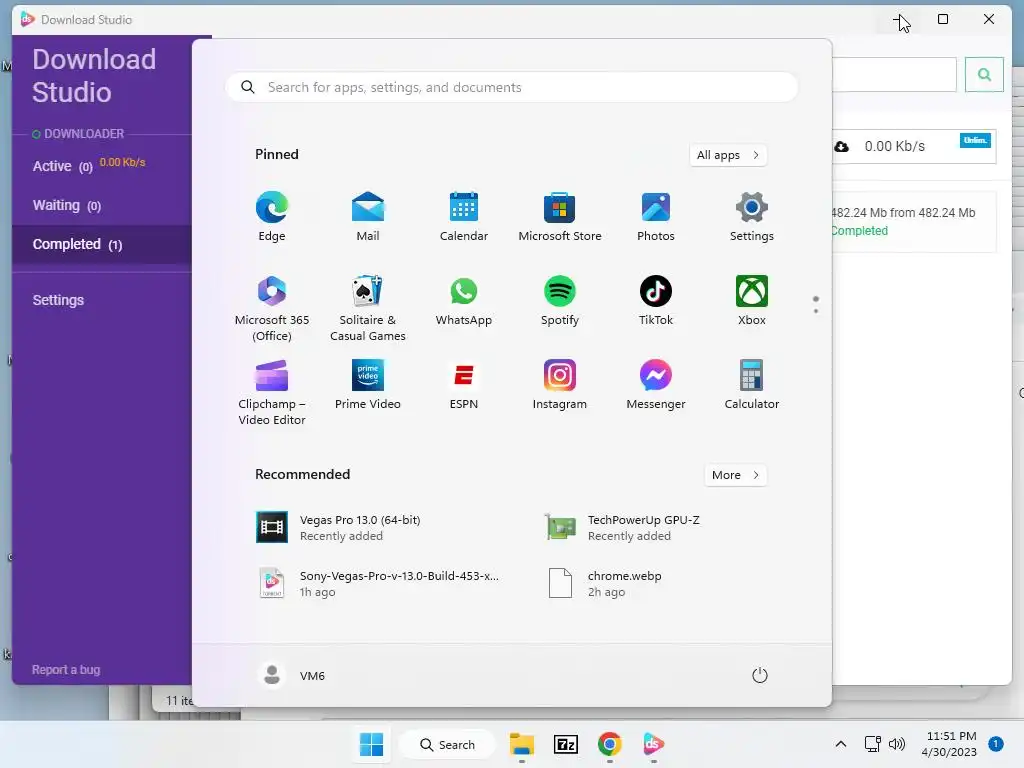1024x768 pixels.
Task: Open the notification badge on taskbar
Action: pos(996,744)
